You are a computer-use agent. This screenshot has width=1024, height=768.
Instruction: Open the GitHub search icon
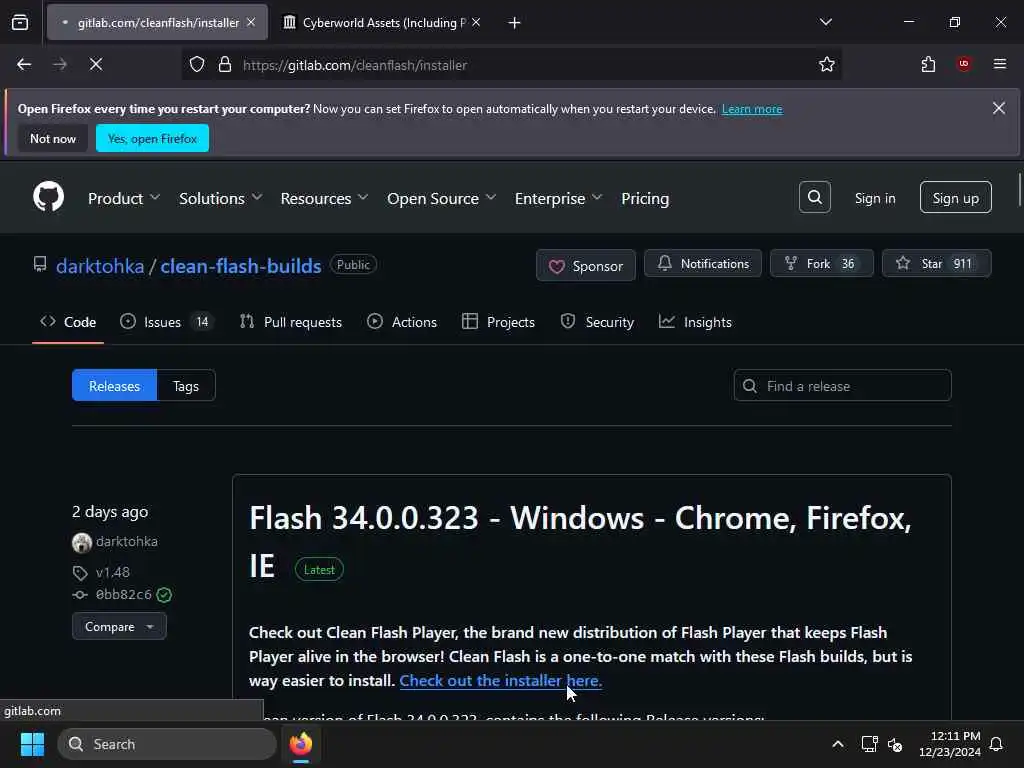[x=814, y=197]
